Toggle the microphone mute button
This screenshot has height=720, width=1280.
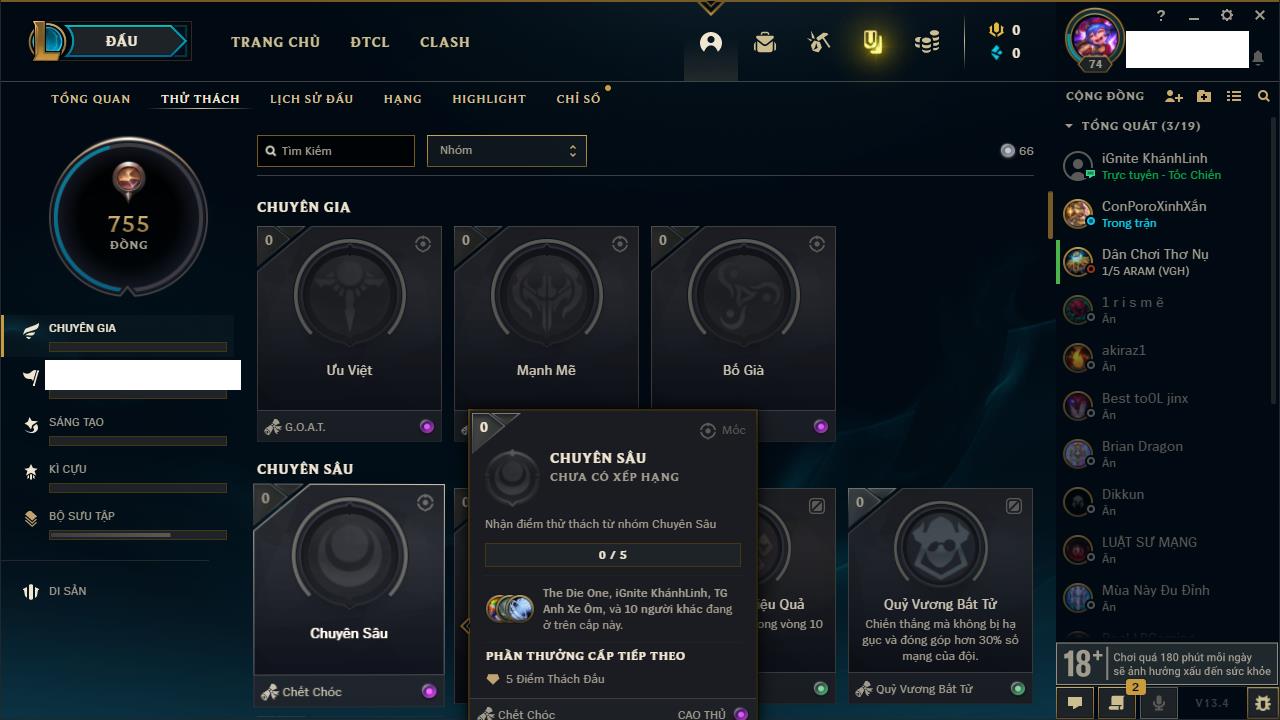tap(1159, 703)
